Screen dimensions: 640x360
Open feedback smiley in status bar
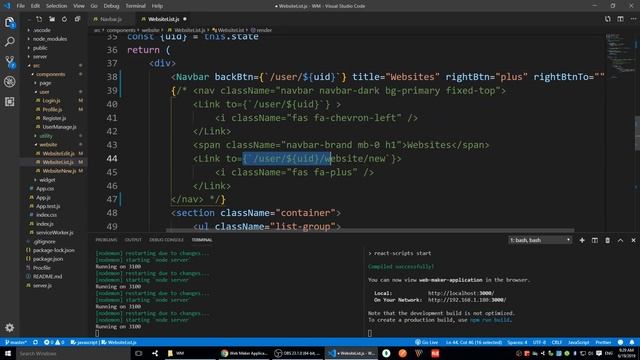pyautogui.click(x=620, y=342)
